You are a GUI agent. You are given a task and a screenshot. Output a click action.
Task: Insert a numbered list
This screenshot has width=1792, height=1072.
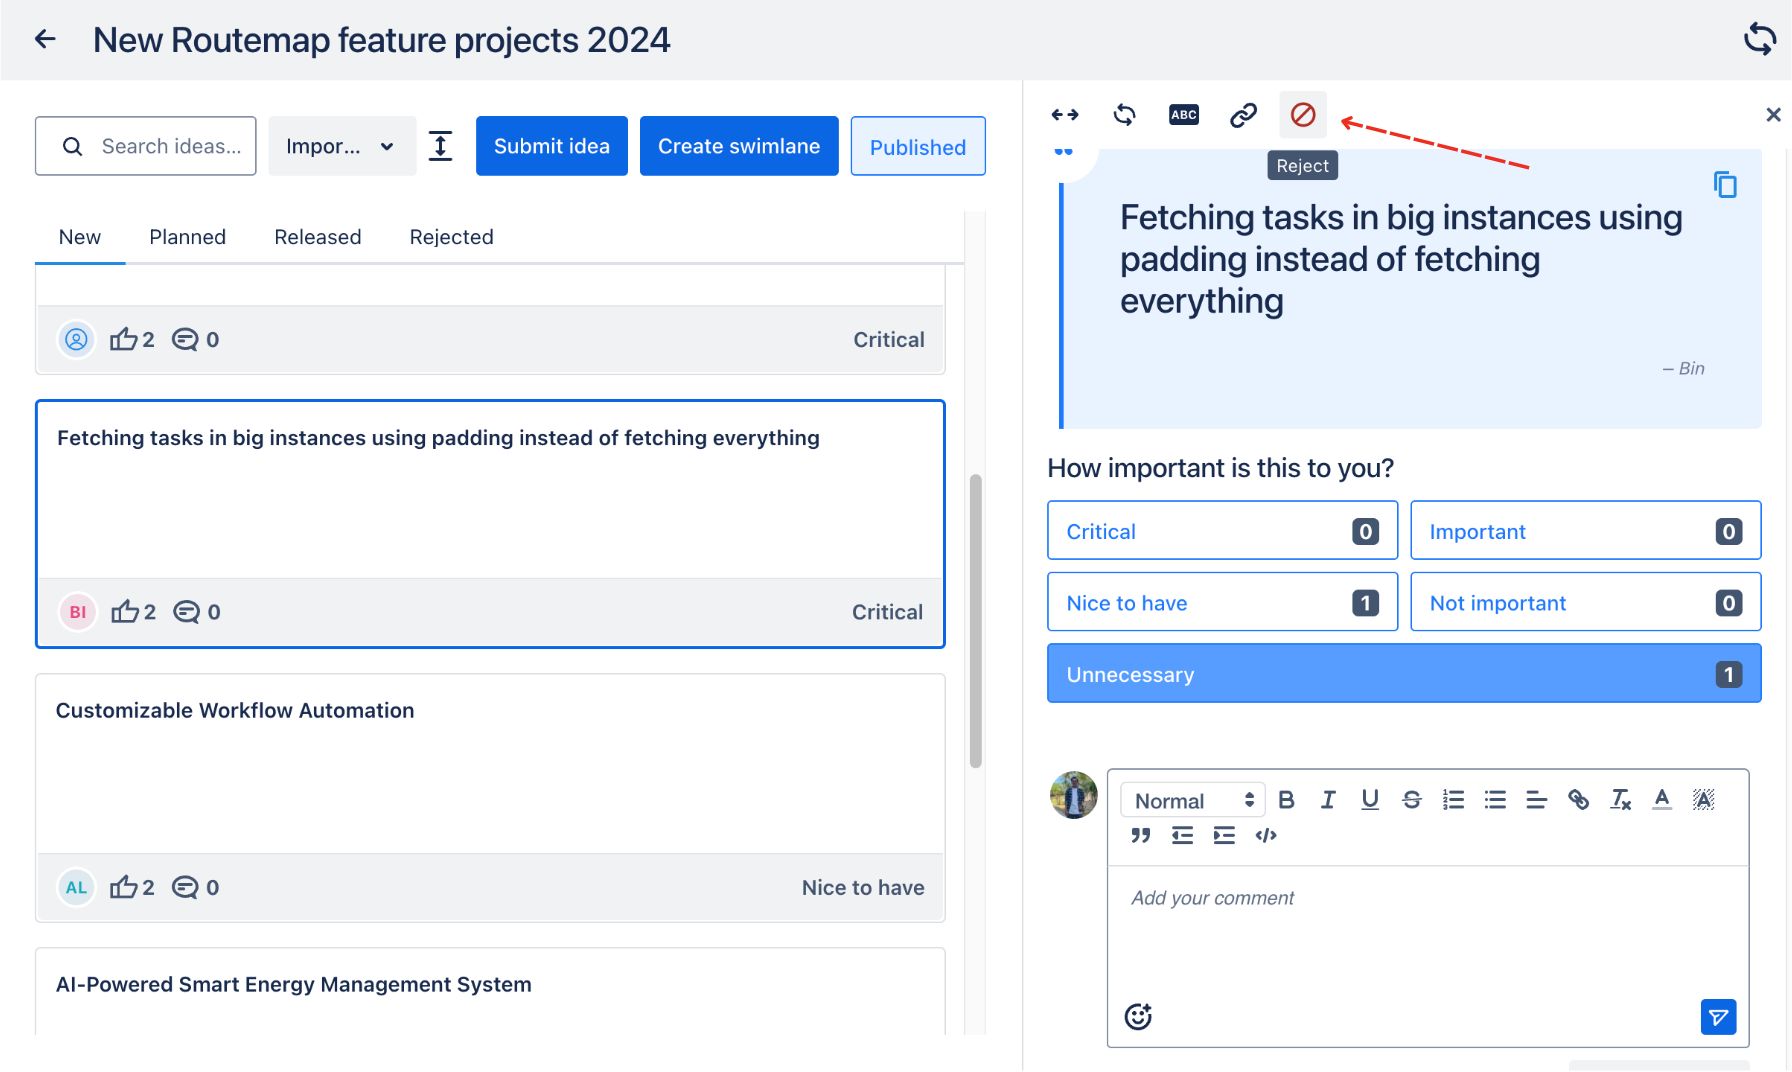[x=1453, y=800]
